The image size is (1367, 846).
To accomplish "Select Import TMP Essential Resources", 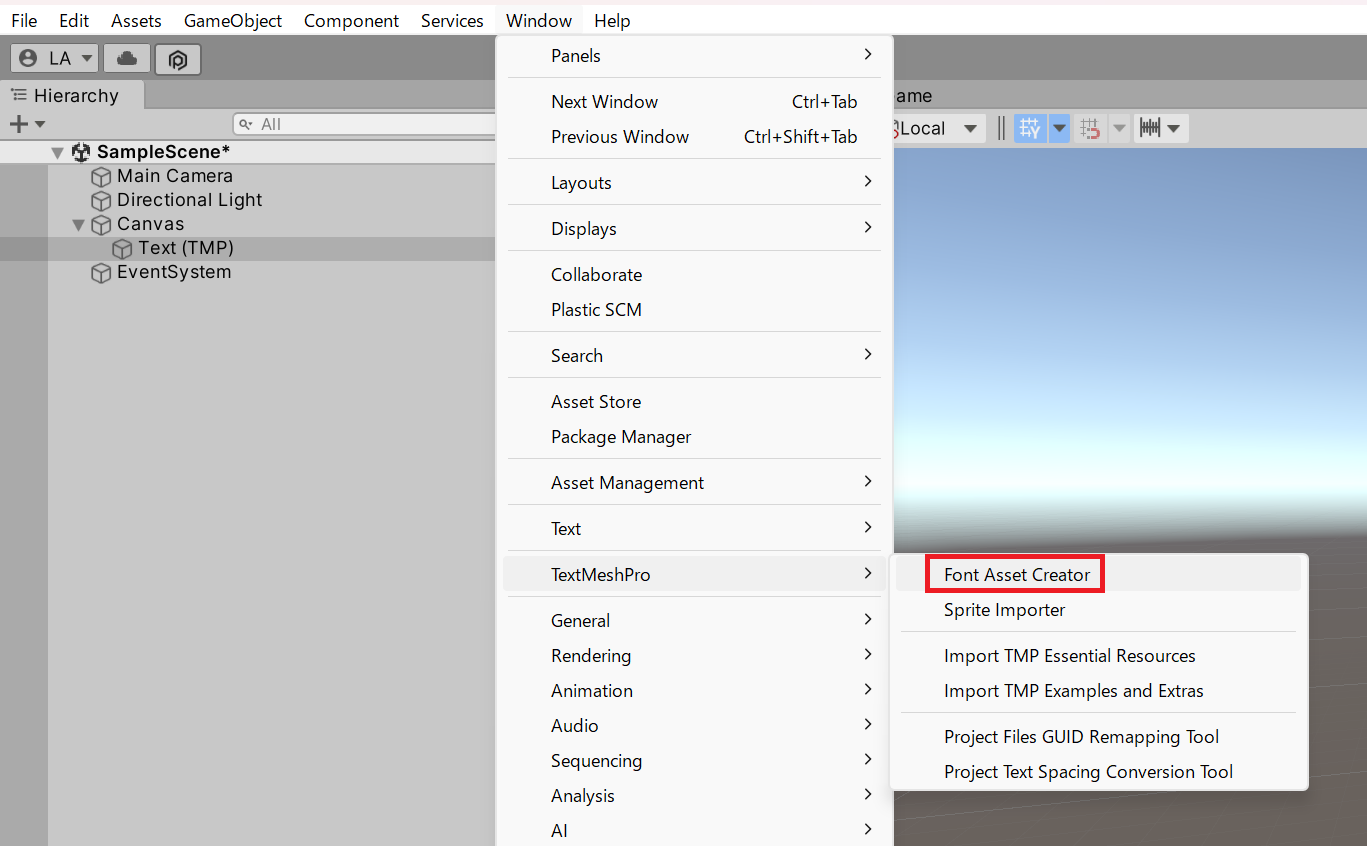I will [x=1069, y=655].
